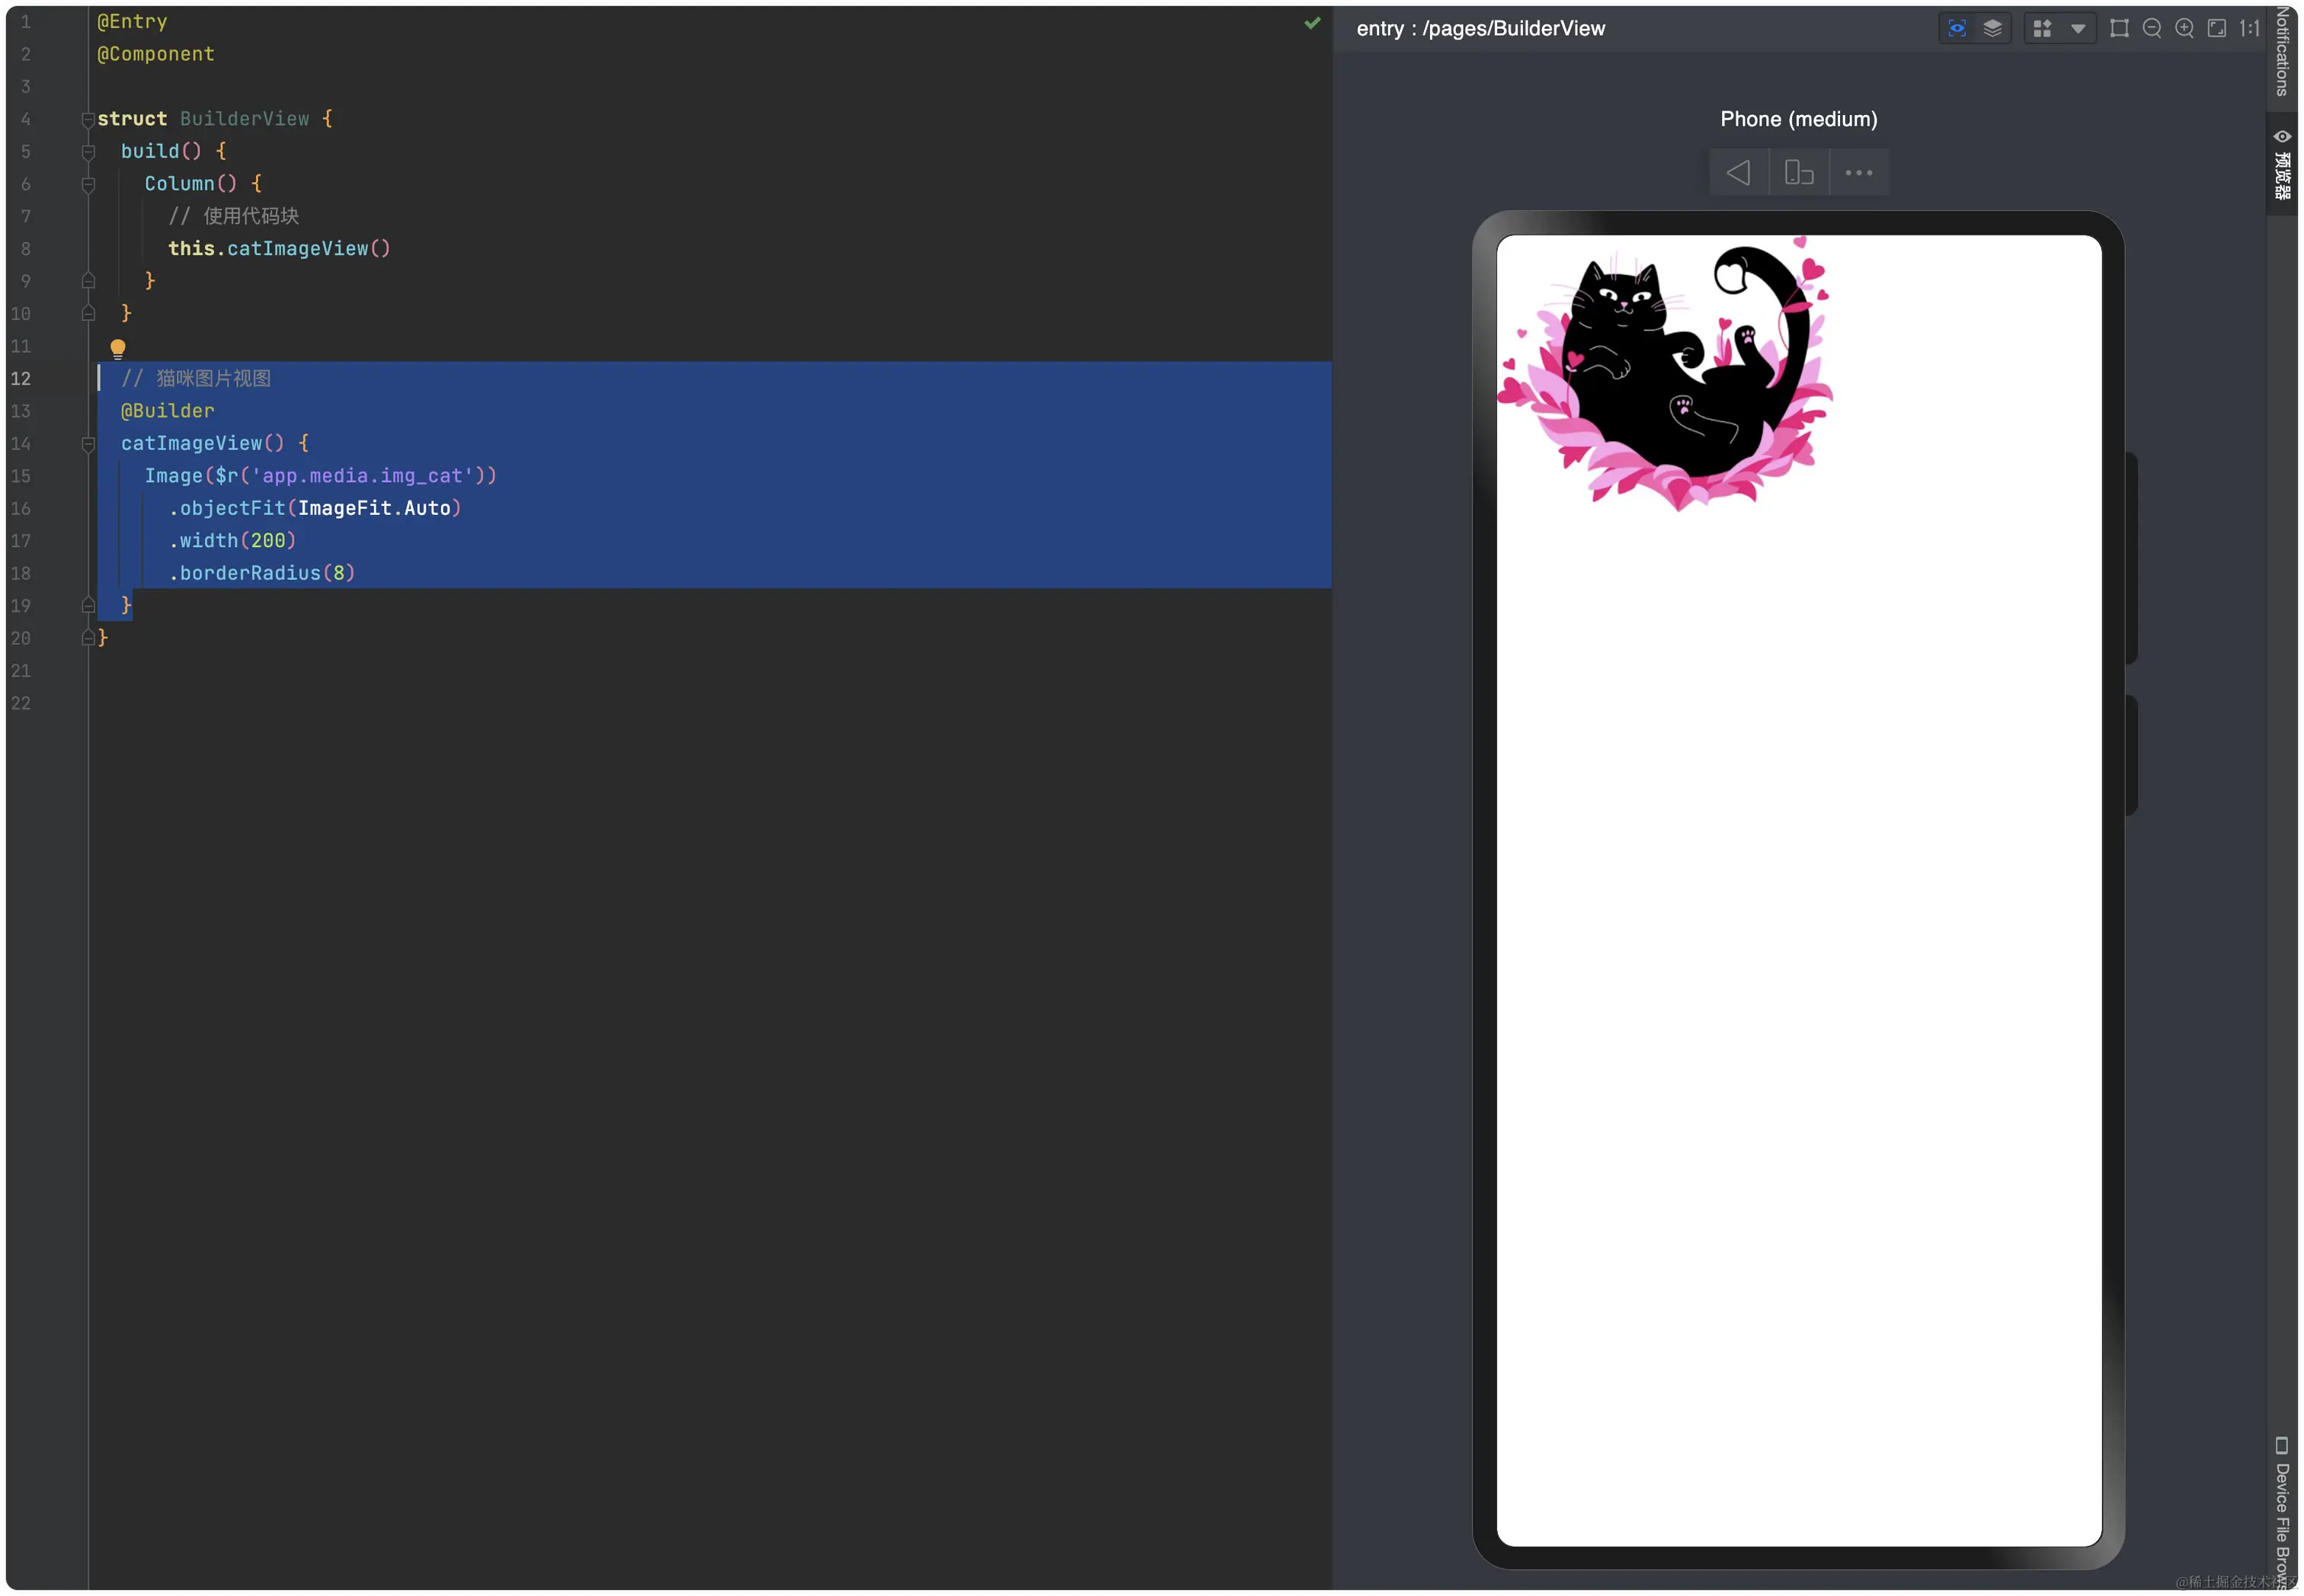Click the frame bounds square icon
This screenshot has width=2304, height=1596.
click(x=2118, y=28)
